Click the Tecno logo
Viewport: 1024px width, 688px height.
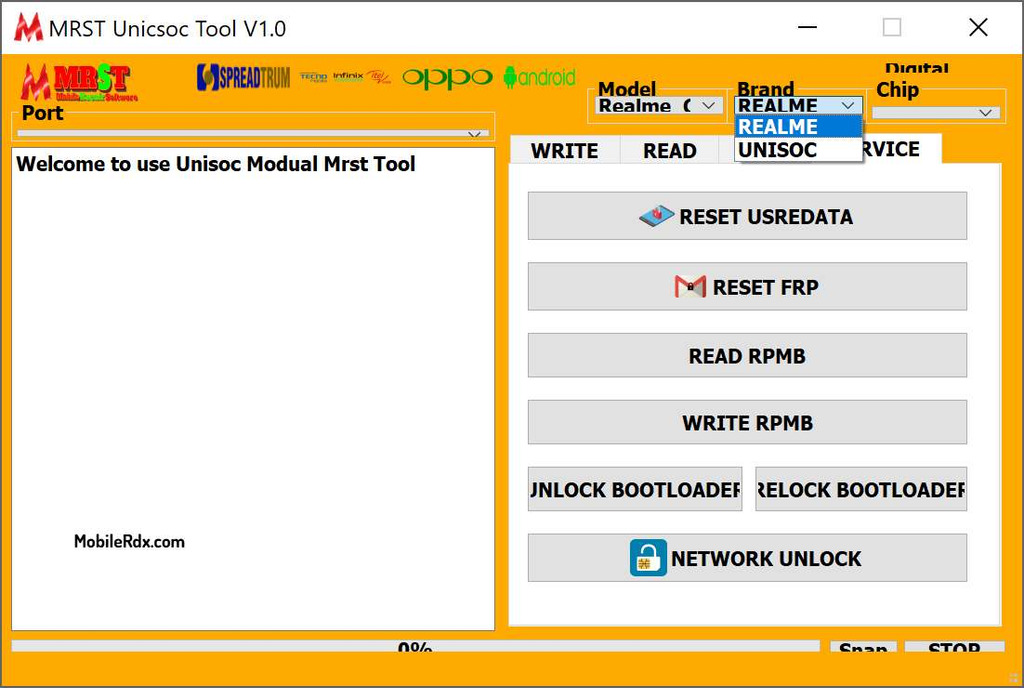coord(313,78)
